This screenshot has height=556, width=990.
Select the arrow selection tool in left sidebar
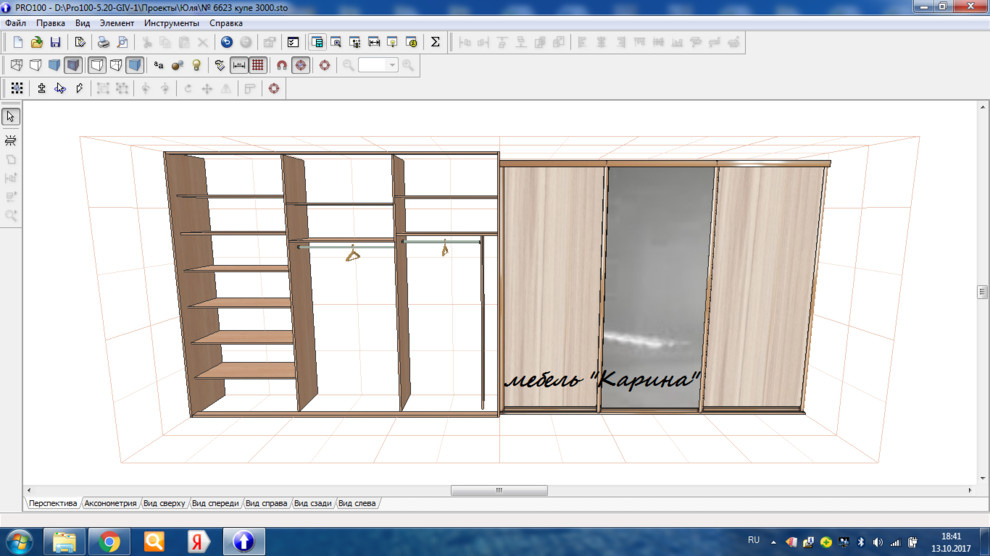(11, 117)
